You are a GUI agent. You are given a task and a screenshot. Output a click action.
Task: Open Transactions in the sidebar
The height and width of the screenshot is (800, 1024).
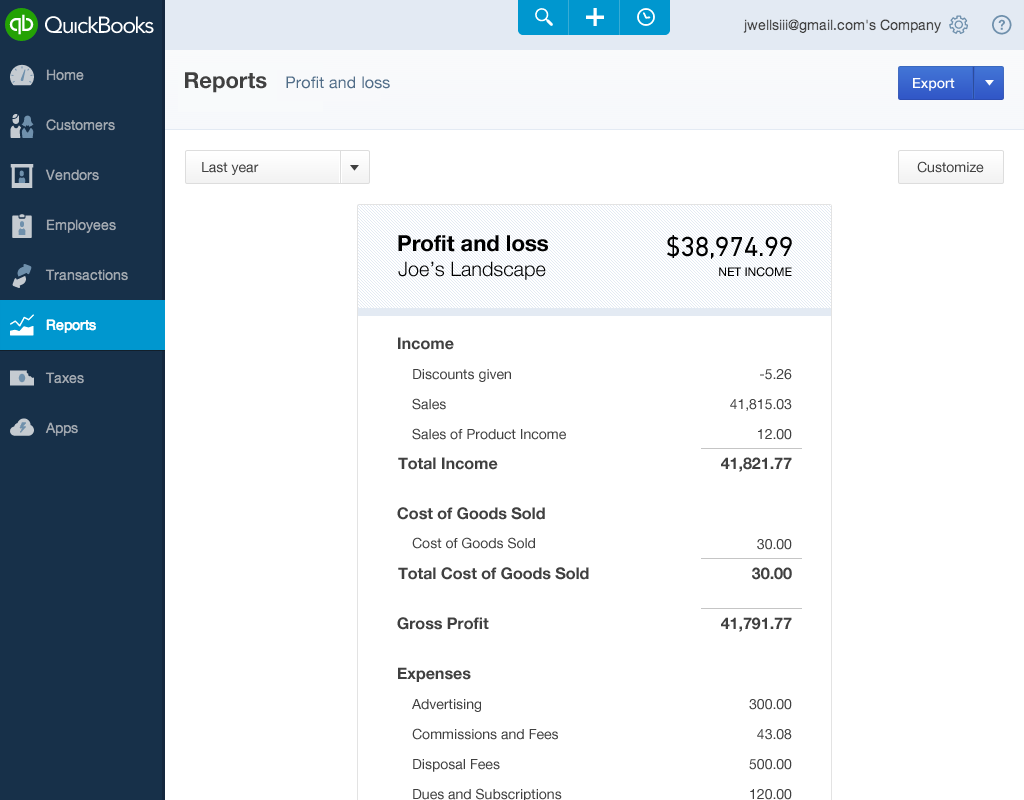[86, 275]
